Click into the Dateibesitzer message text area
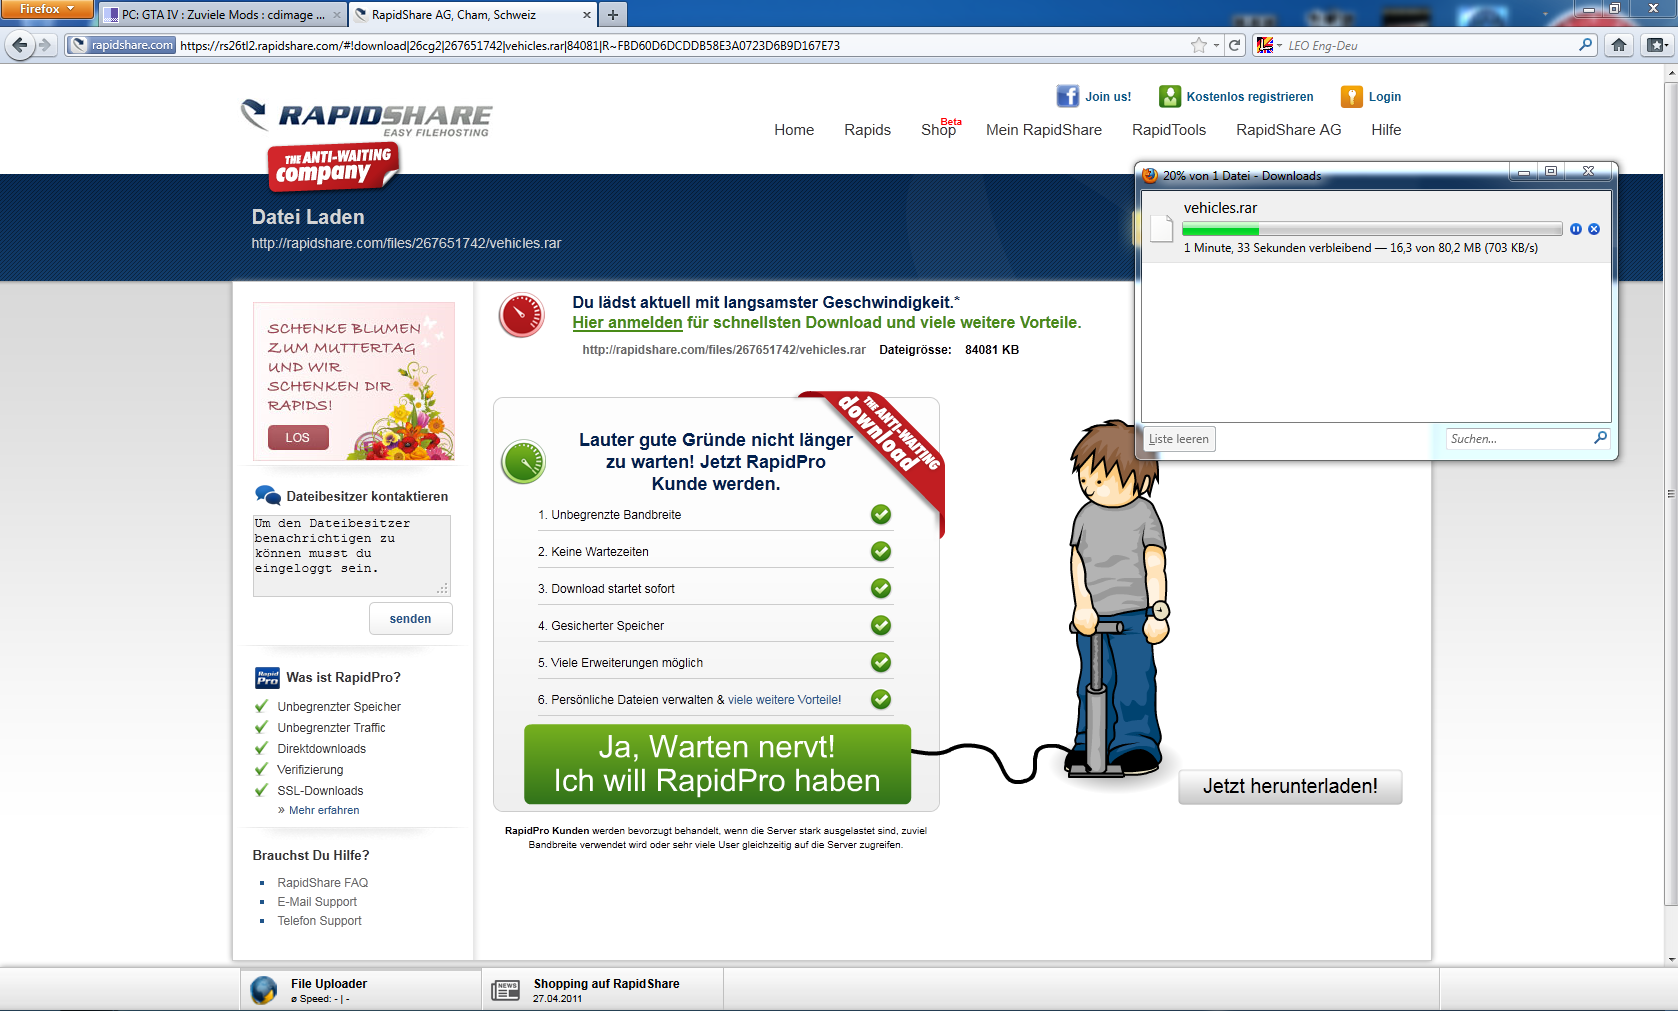 click(x=352, y=556)
